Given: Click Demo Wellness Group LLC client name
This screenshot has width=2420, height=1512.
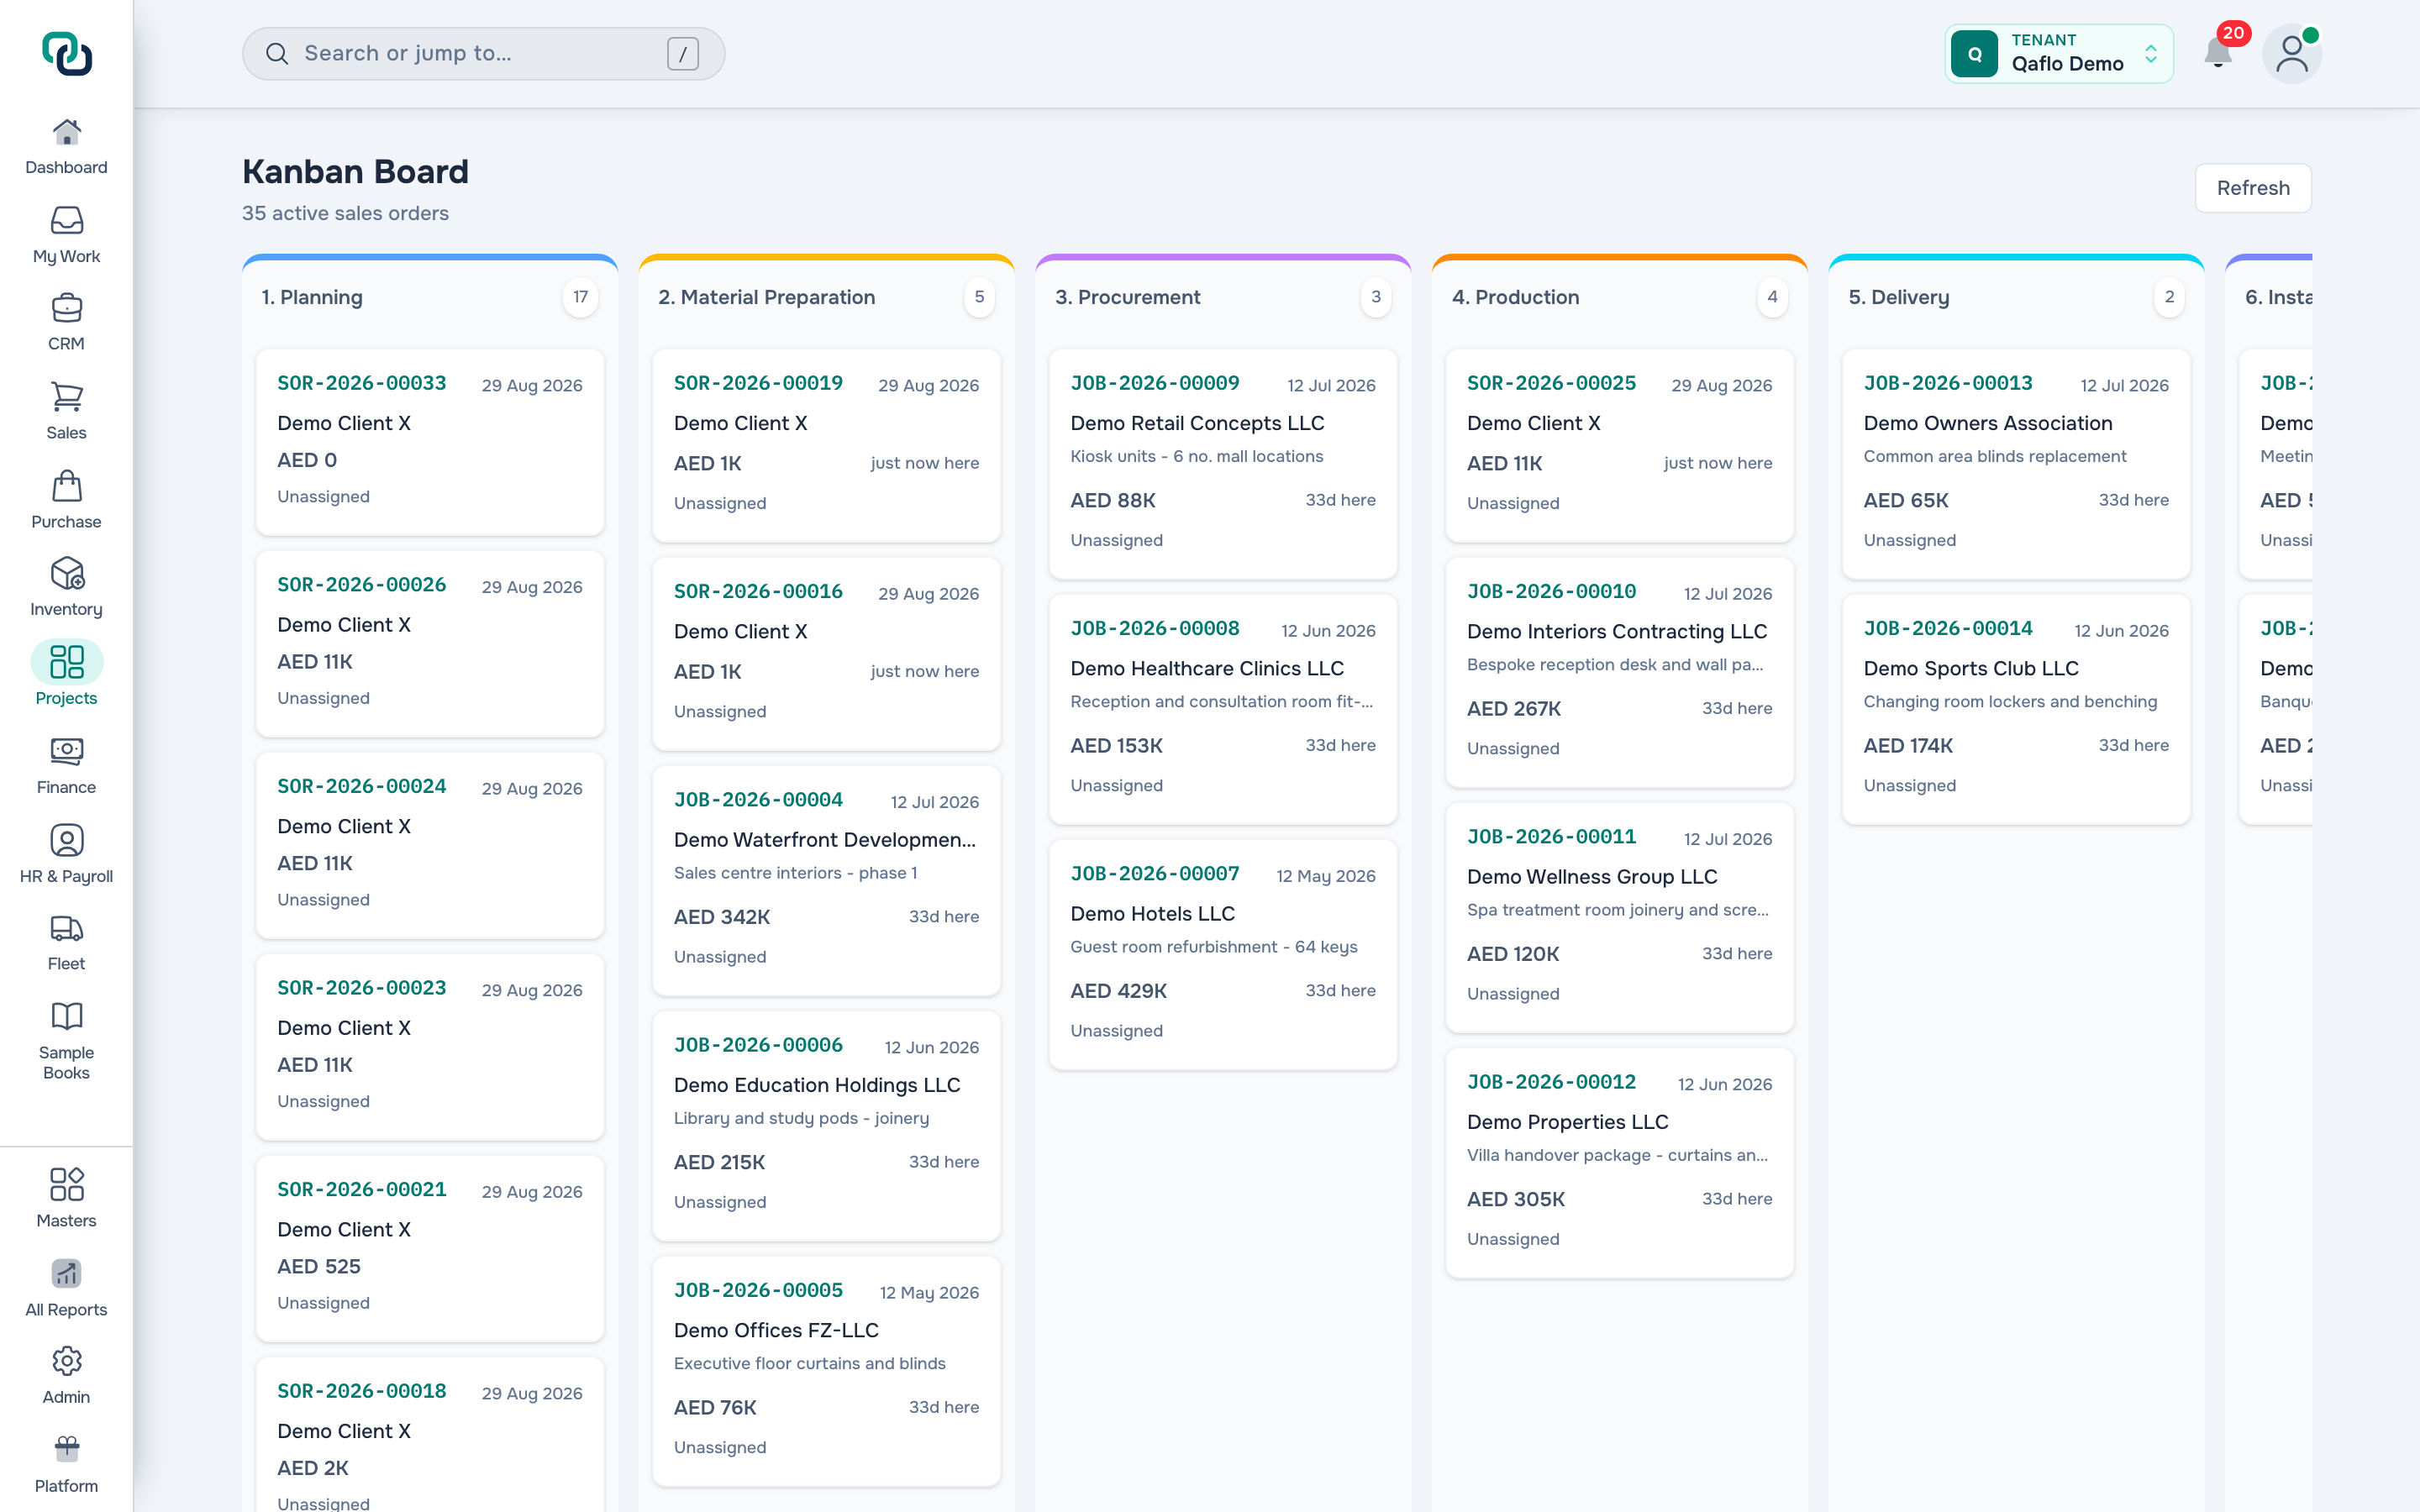Looking at the screenshot, I should click(1592, 877).
